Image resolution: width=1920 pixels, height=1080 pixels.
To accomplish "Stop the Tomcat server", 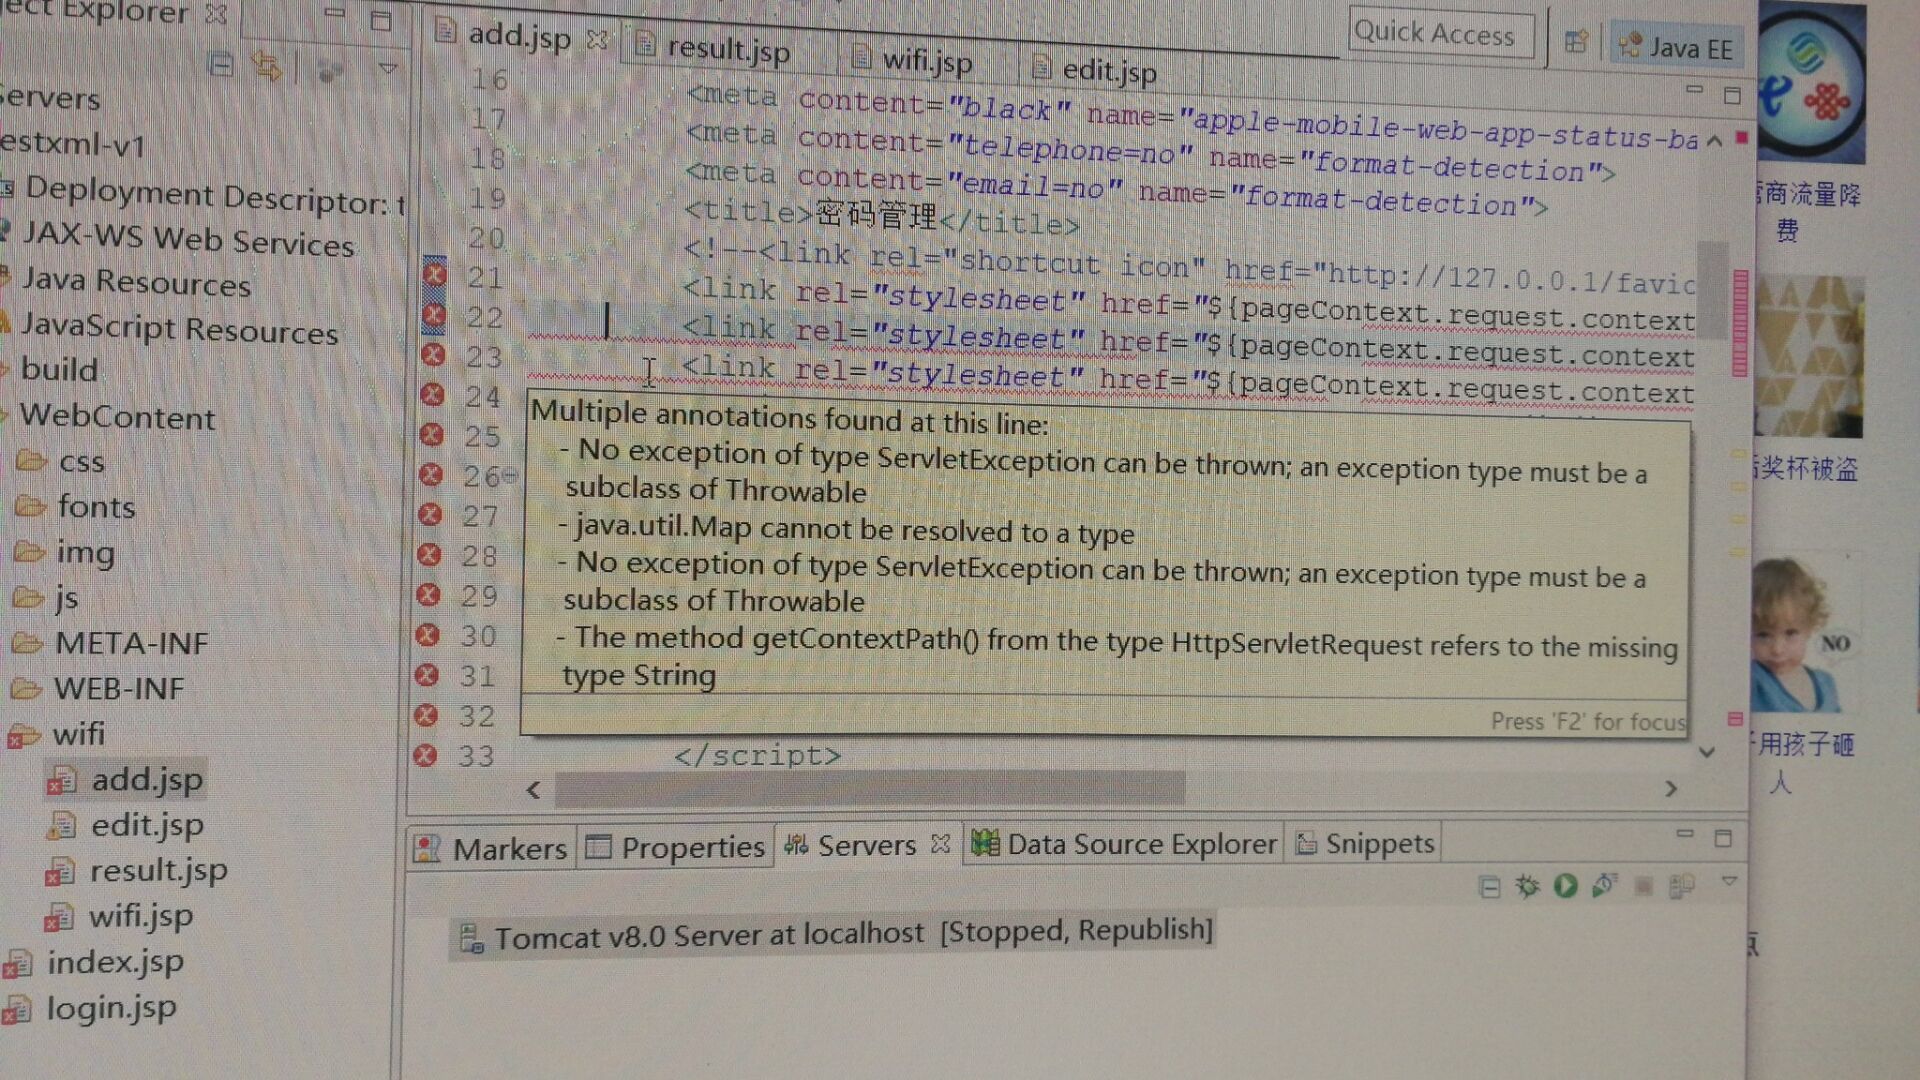I will click(x=1645, y=886).
